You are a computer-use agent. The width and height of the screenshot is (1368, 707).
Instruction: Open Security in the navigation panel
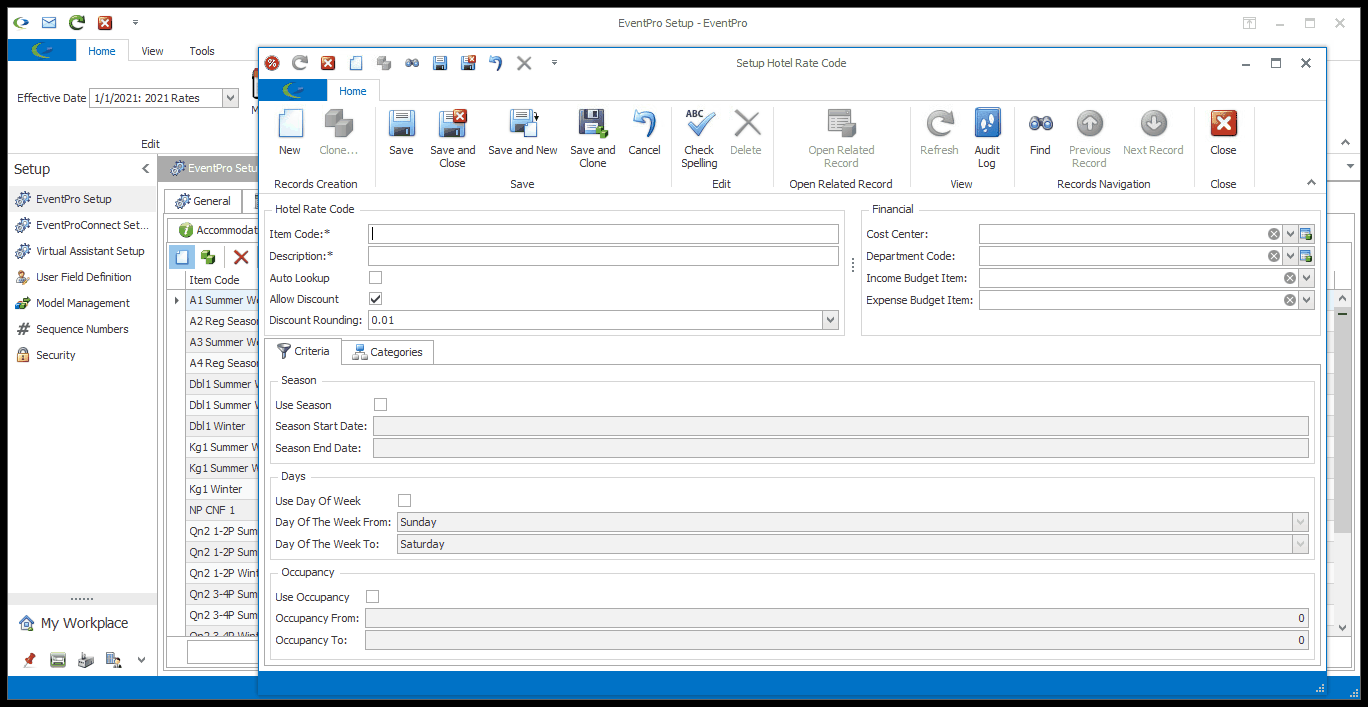point(82,355)
